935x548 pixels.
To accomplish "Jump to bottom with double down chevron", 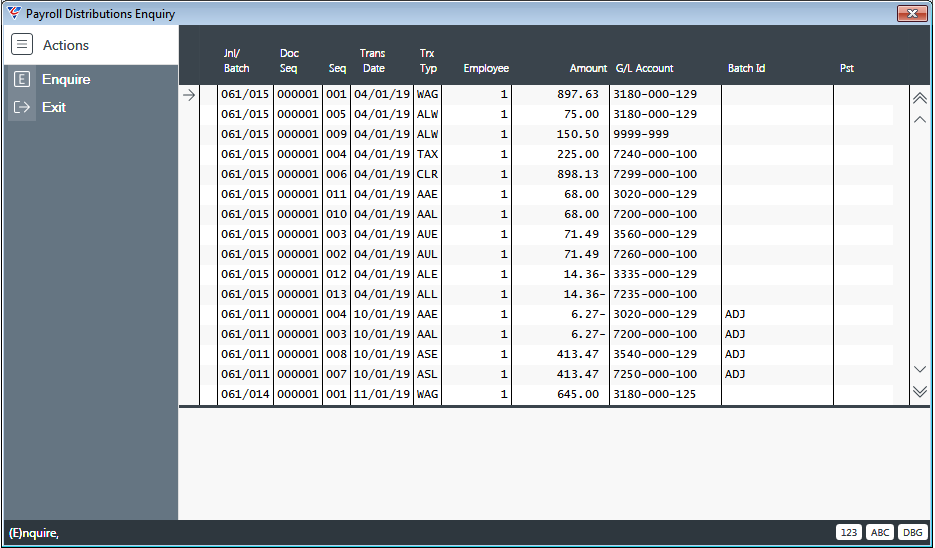I will (919, 391).
